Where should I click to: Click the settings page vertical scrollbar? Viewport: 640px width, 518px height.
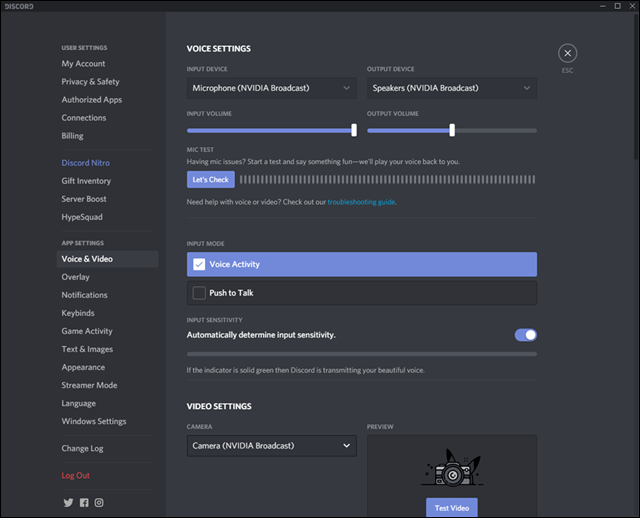coord(636,87)
